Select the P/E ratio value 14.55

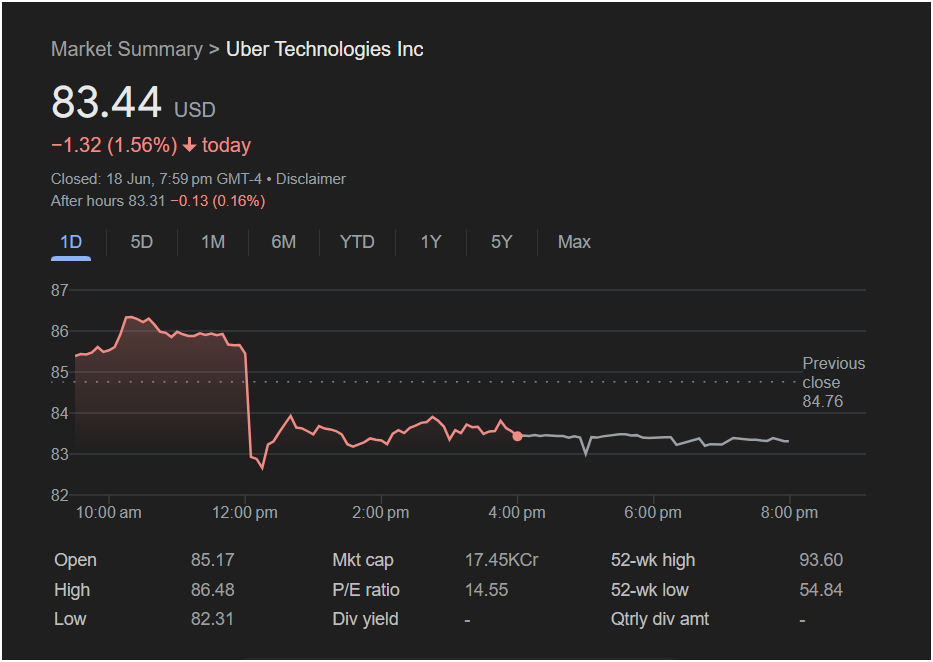487,590
